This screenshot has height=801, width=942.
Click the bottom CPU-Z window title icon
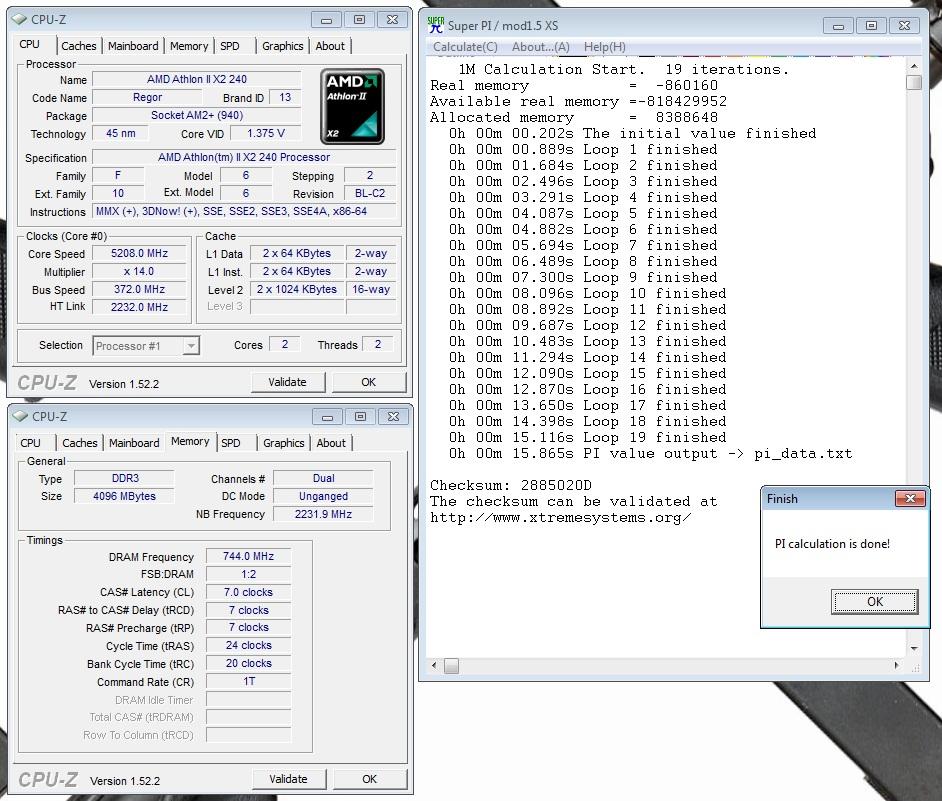click(x=20, y=416)
